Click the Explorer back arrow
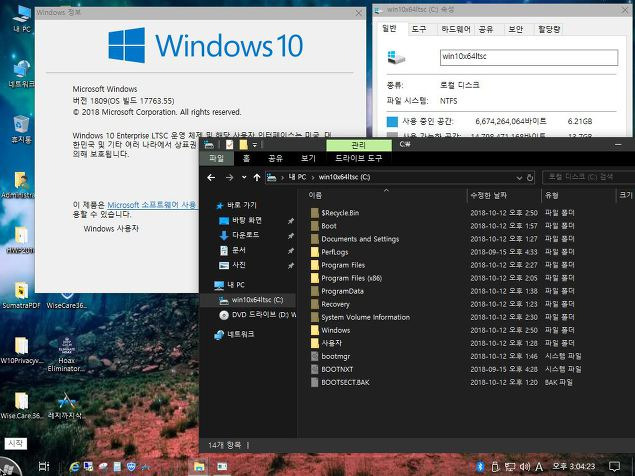Screen dimensions: 635x476 coord(211,177)
